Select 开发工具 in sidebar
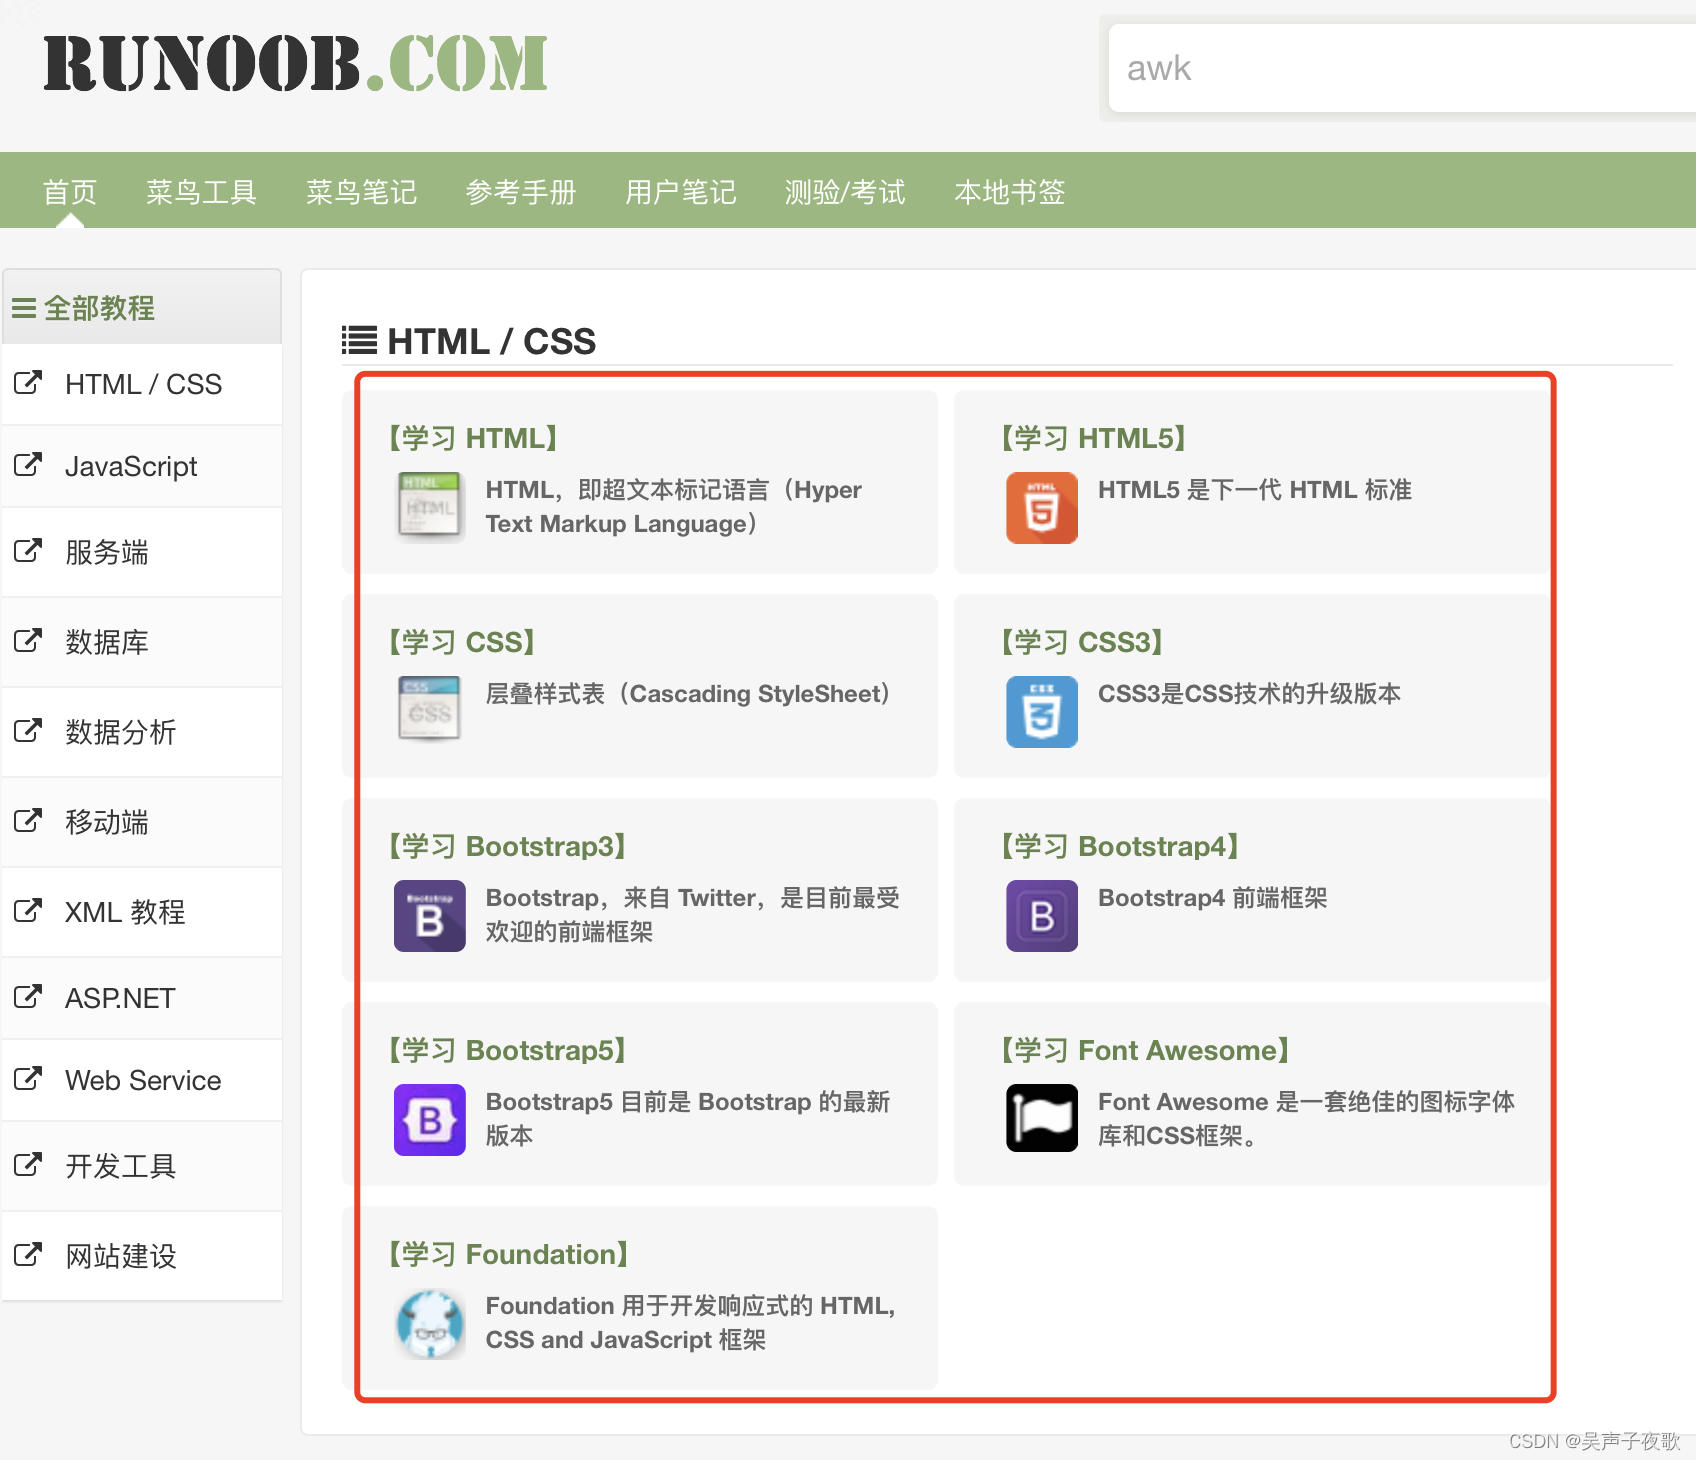 142,1166
